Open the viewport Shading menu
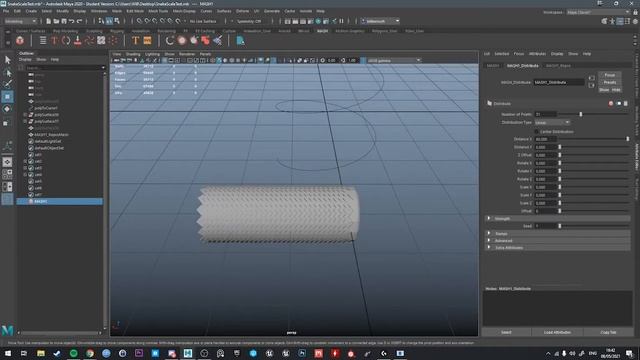 pyautogui.click(x=133, y=54)
